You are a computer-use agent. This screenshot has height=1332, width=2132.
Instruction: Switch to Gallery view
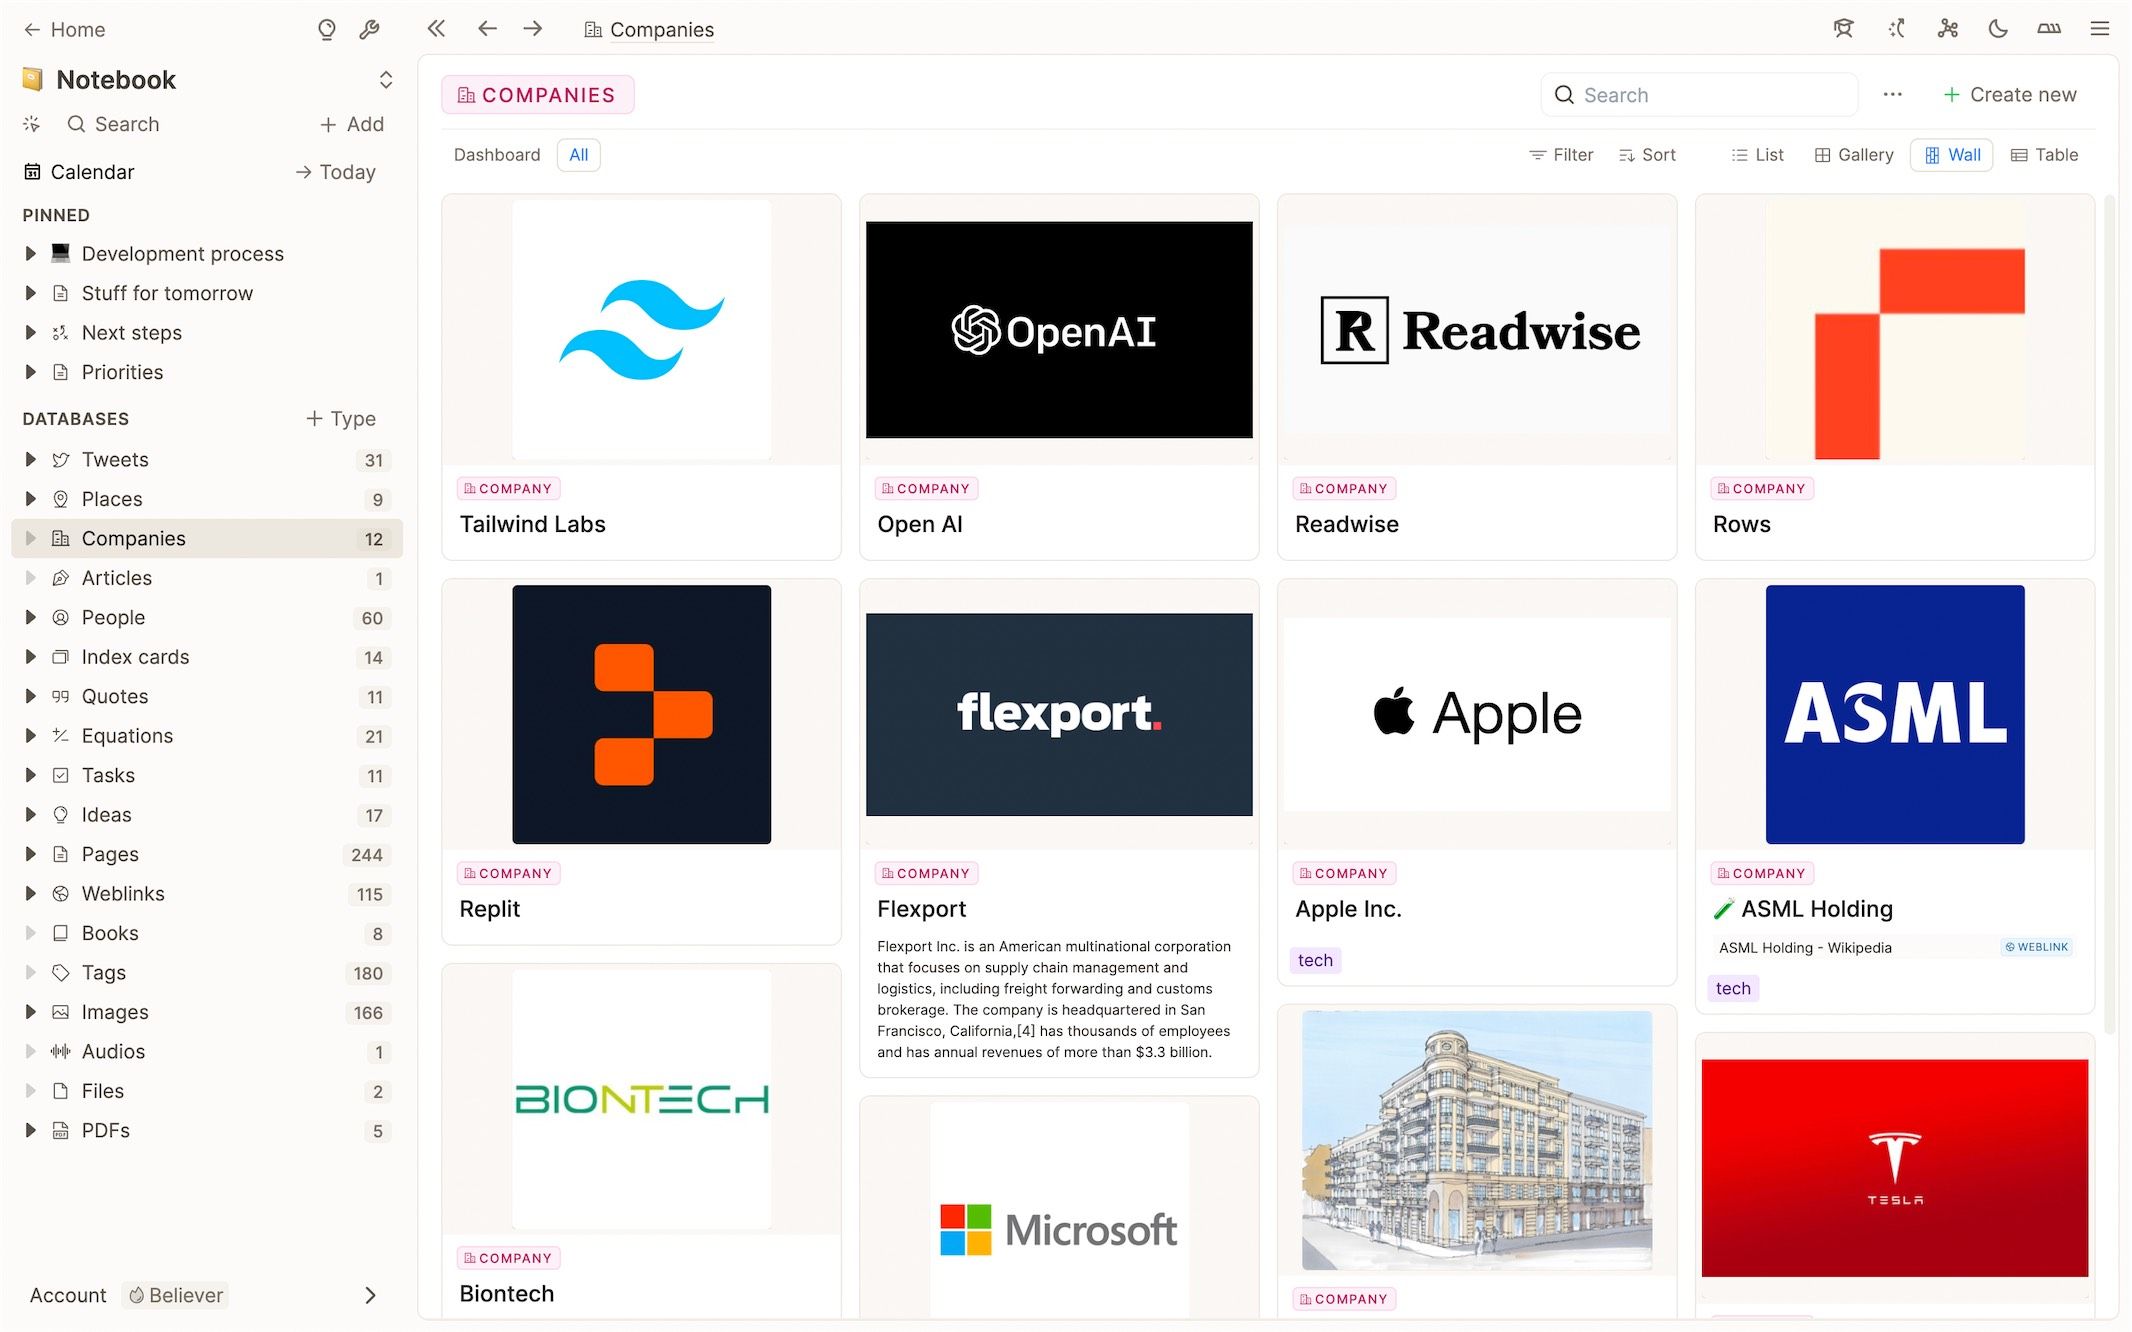(1854, 155)
